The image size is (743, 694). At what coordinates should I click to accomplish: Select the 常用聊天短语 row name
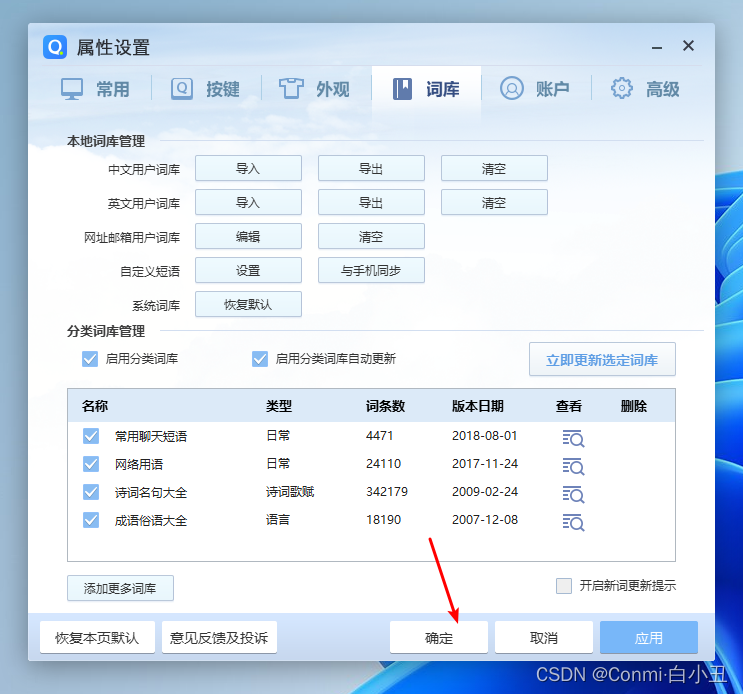(151, 436)
